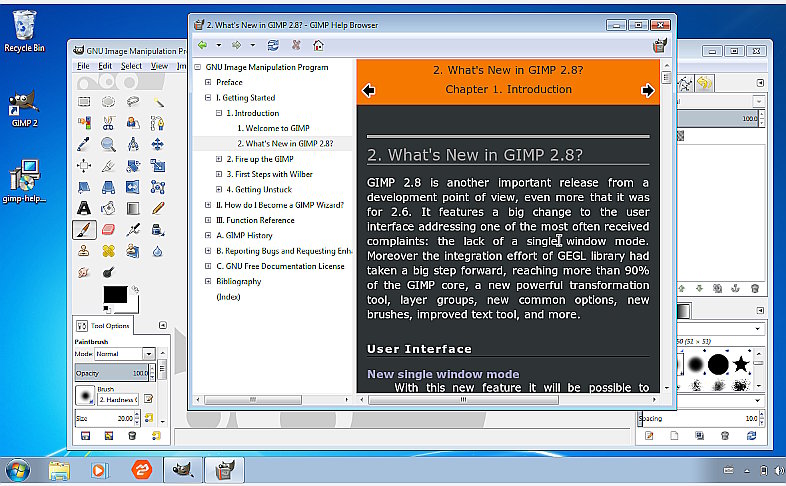Viewport: 786px width, 486px height.
Task: Expand 3. First Steps with Wilber
Action: [219, 174]
